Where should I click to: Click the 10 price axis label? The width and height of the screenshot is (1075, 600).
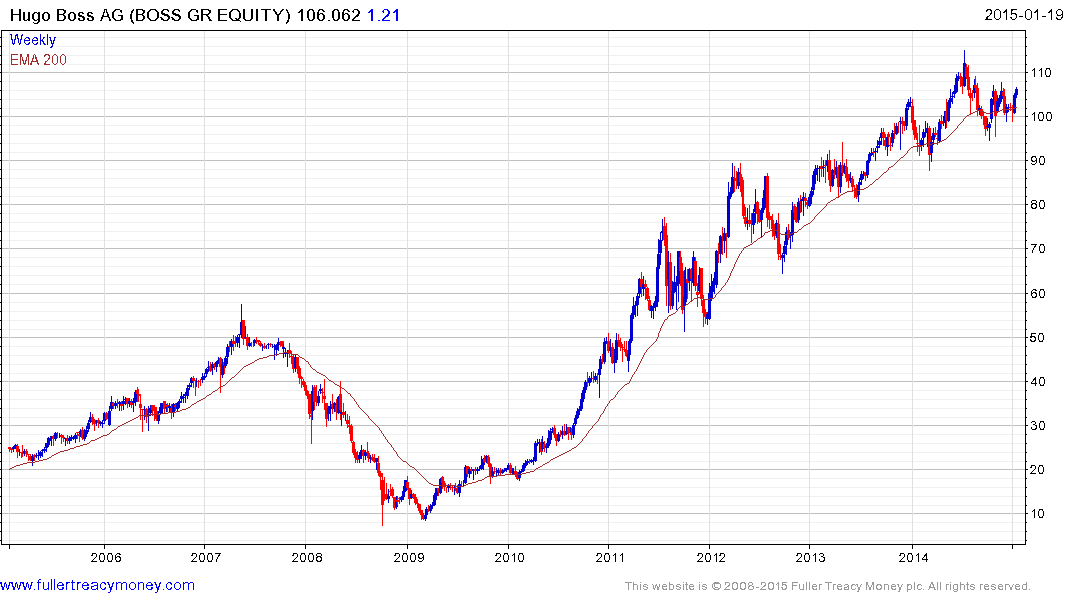1038,514
